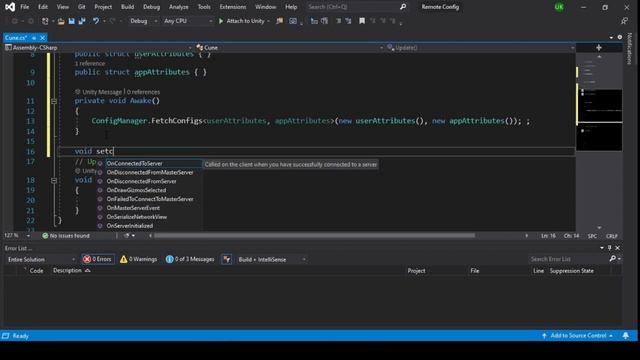Click the Error List search magnifier icon
640x360 pixels.
[613, 259]
